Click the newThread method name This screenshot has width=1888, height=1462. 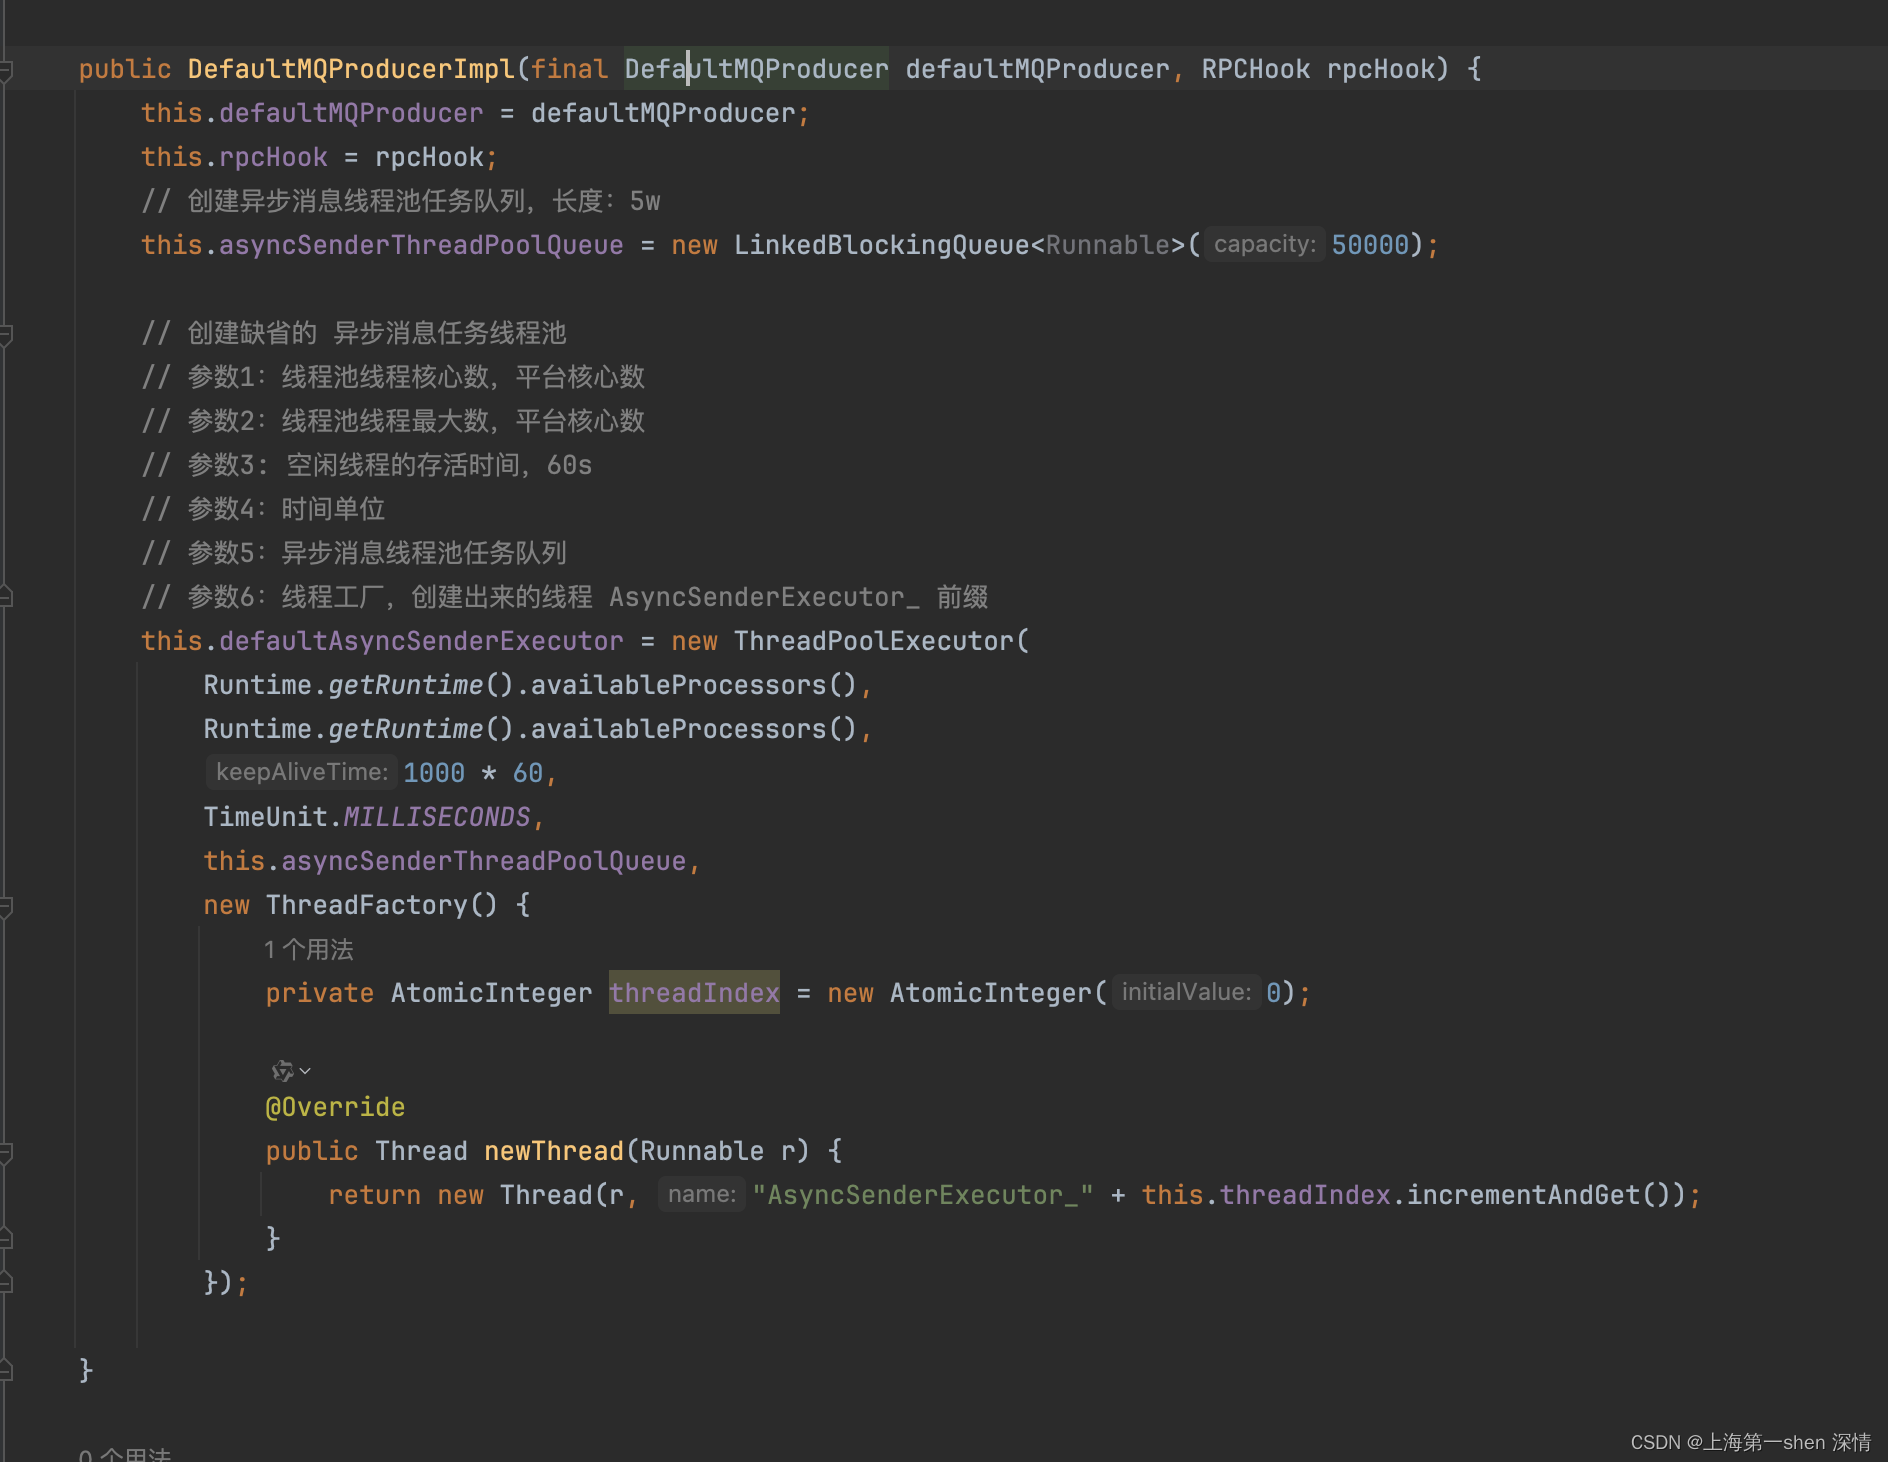553,1151
